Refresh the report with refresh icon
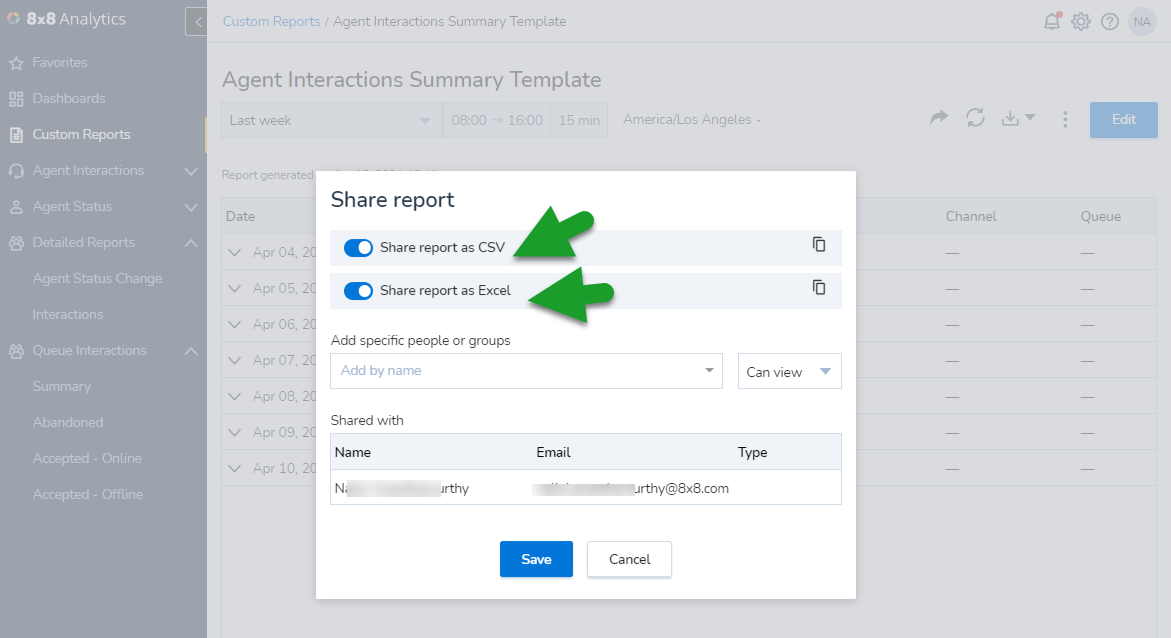The image size is (1171, 638). tap(975, 118)
